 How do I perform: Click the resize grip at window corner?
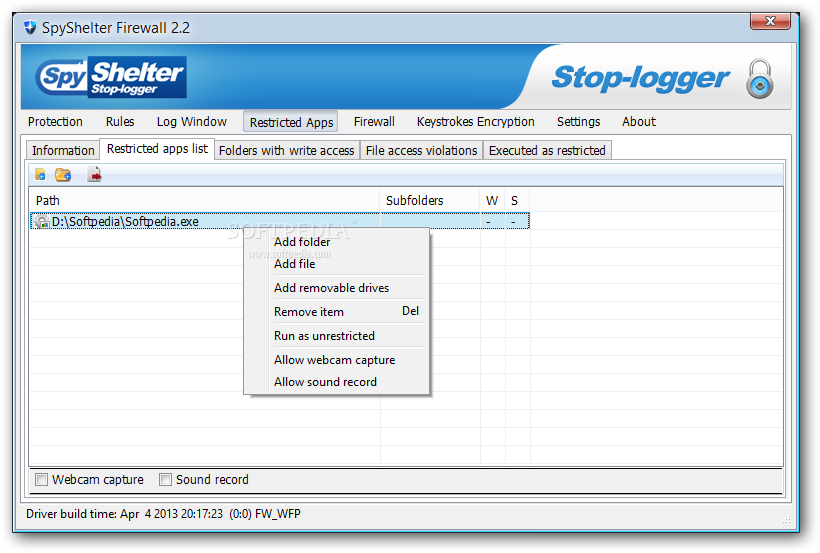coord(786,520)
